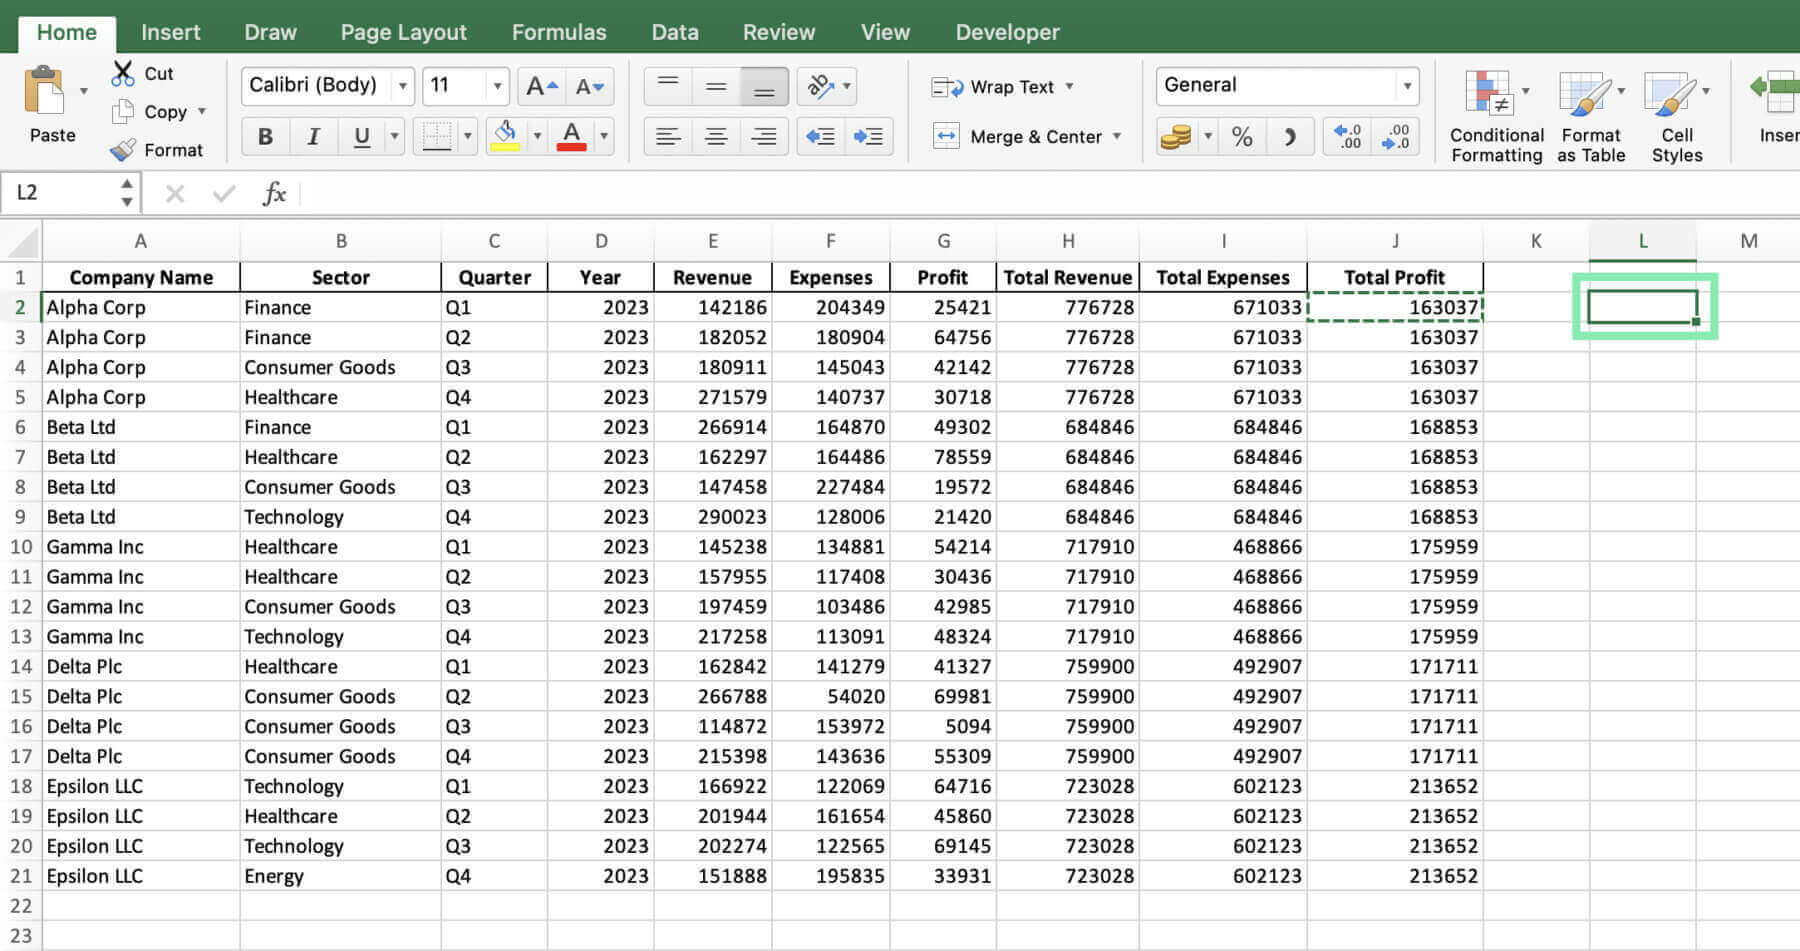
Task: Open Format as Table
Action: tap(1590, 116)
